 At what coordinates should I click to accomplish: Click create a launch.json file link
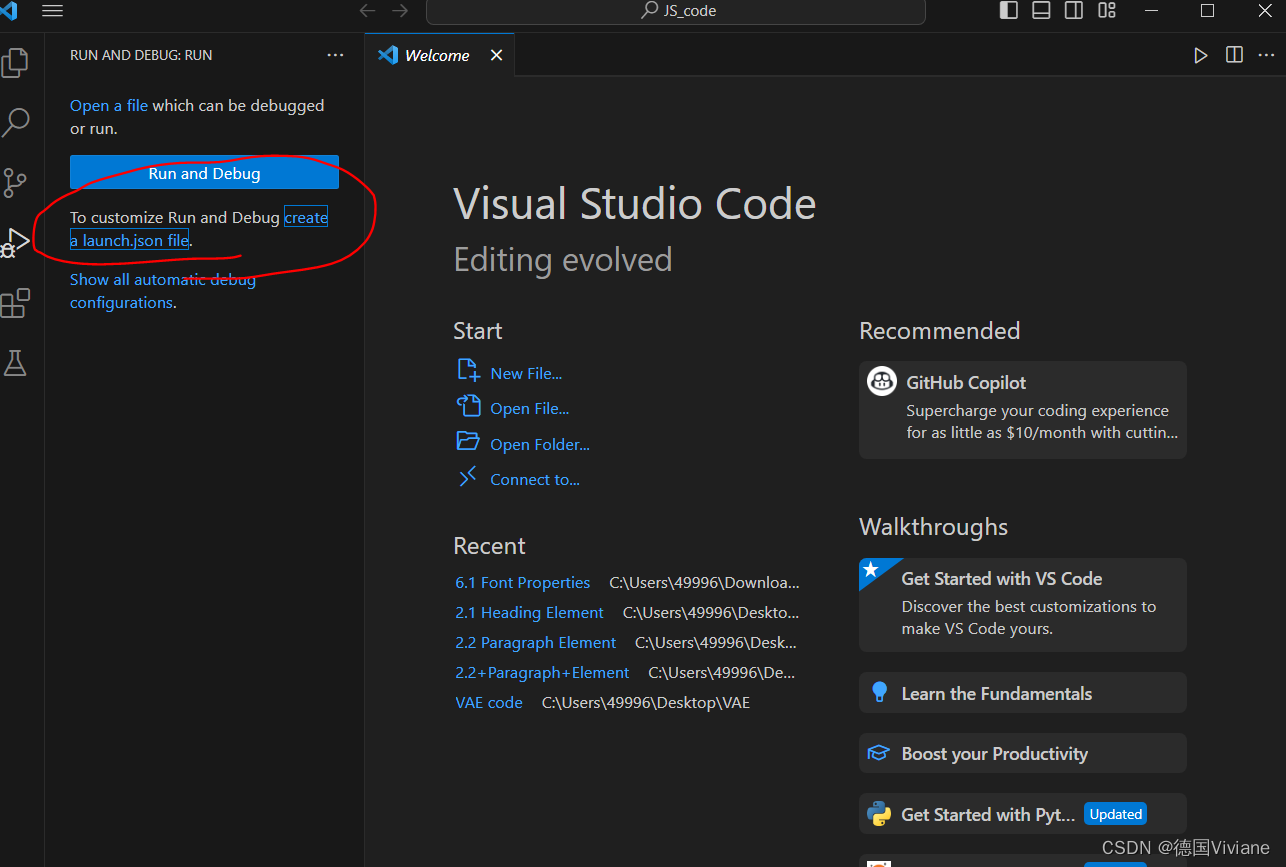pyautogui.click(x=199, y=229)
